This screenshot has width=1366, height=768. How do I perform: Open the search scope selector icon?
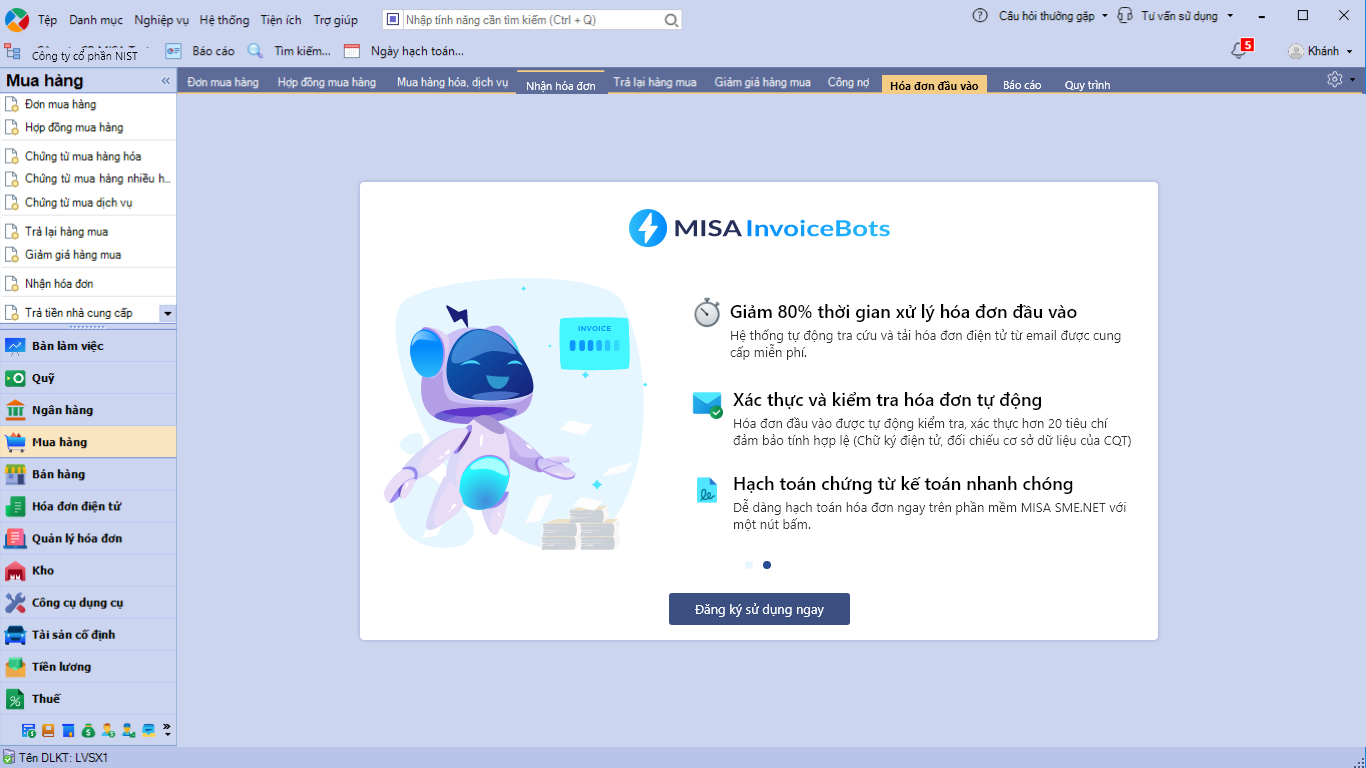coord(393,20)
